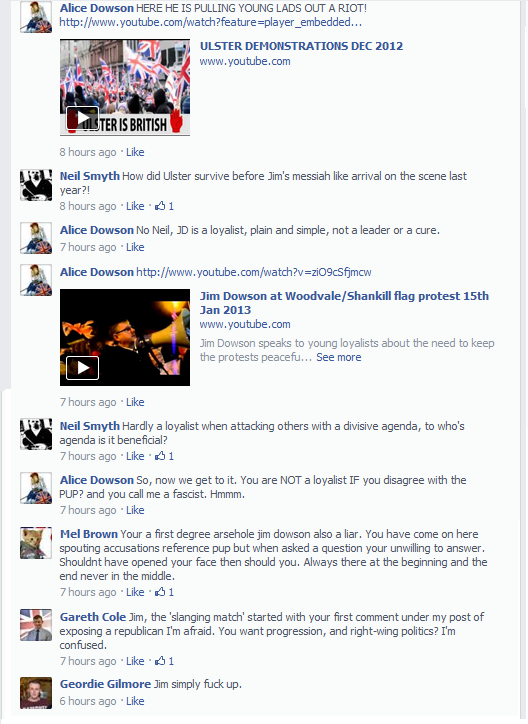Like Alice Dowson's 'JD is a loyalist' comment

click(x=135, y=247)
